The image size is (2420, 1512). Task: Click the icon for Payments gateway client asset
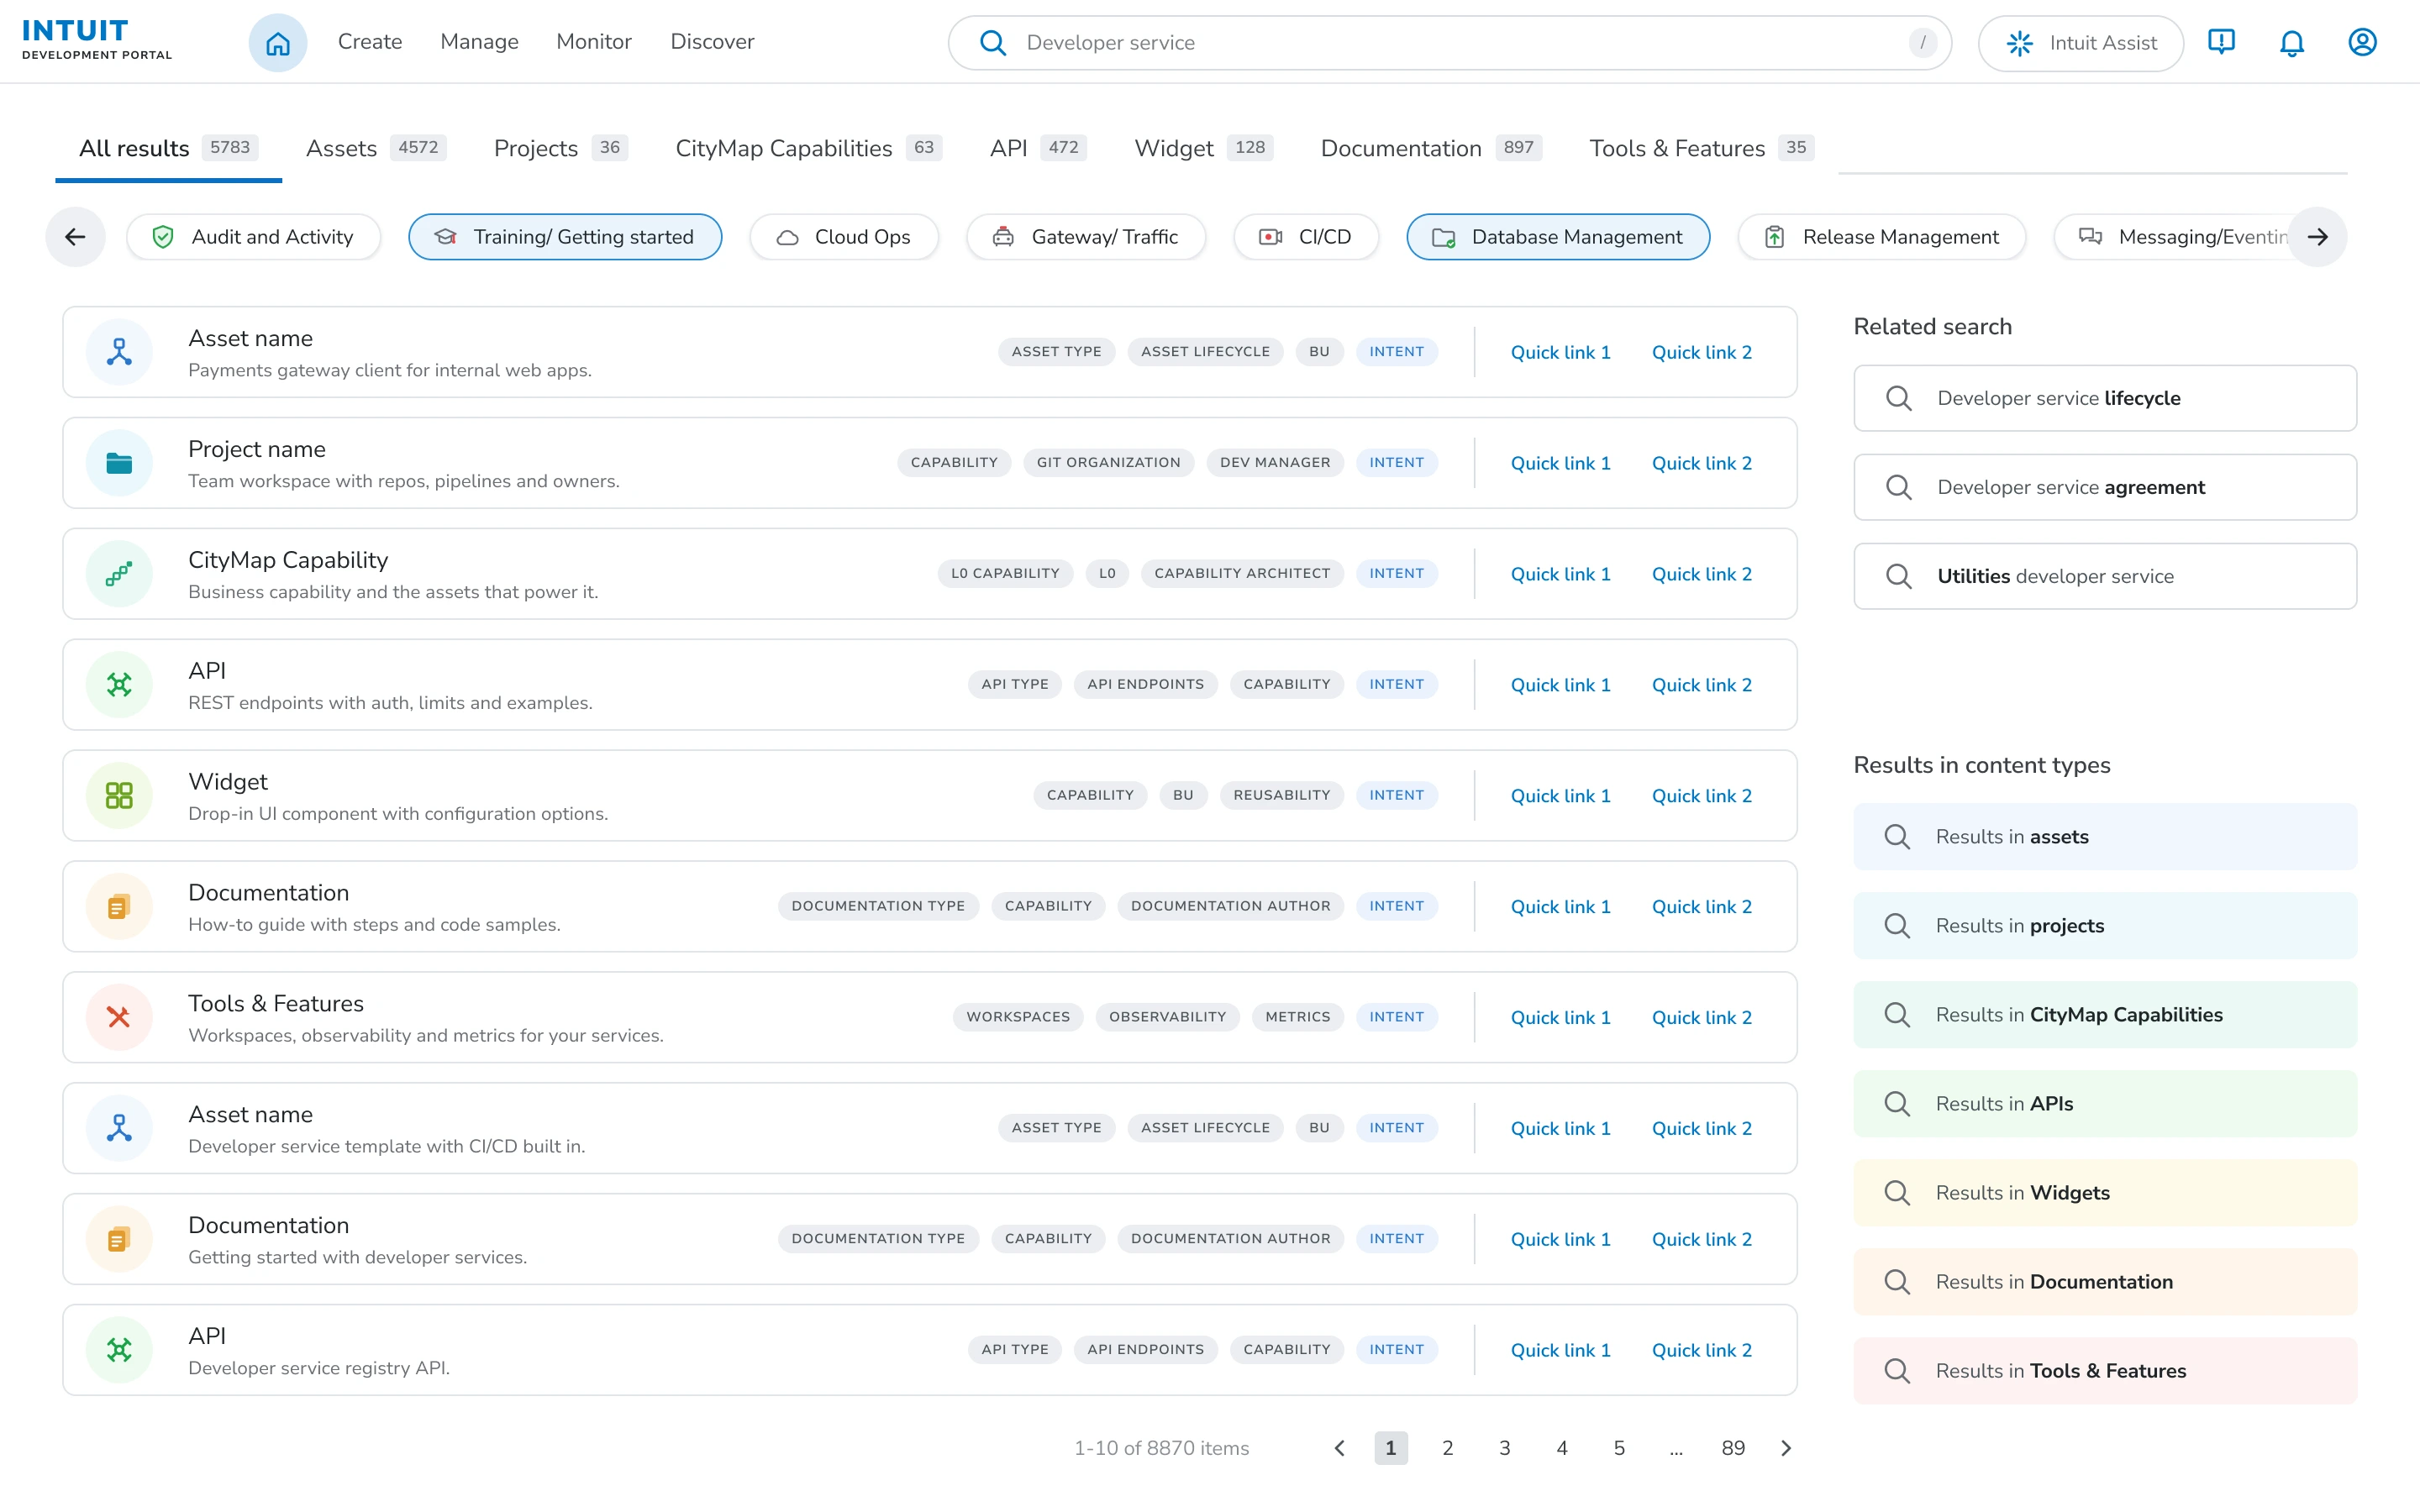(119, 352)
